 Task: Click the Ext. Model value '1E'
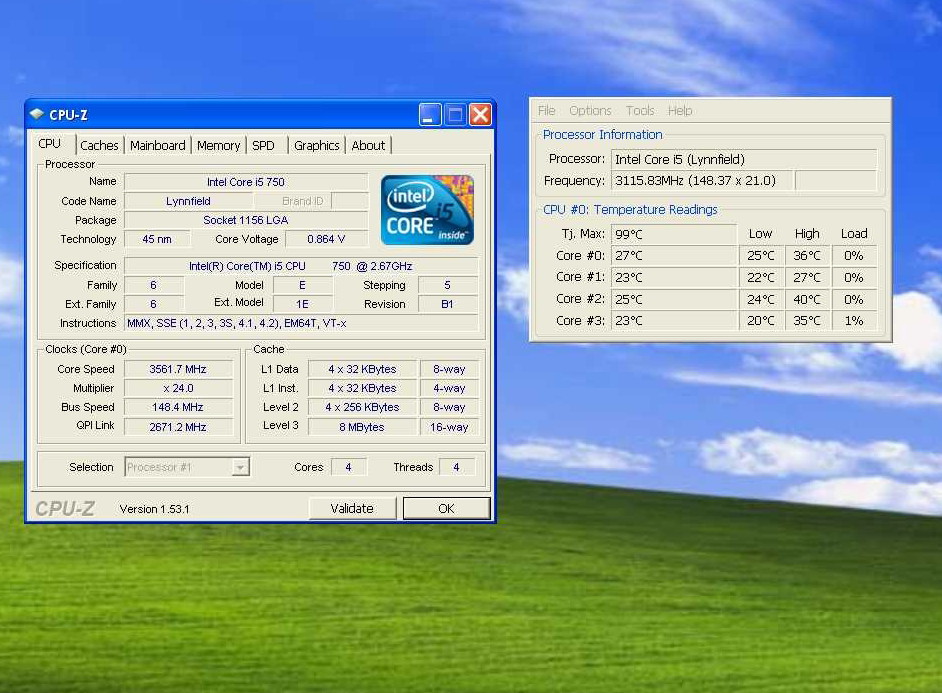pos(302,304)
